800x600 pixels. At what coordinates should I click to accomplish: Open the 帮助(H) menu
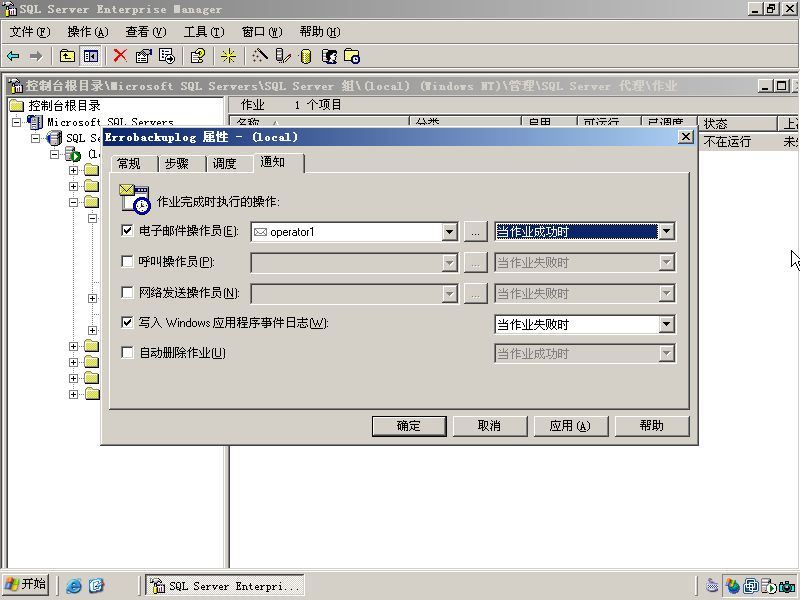320,32
